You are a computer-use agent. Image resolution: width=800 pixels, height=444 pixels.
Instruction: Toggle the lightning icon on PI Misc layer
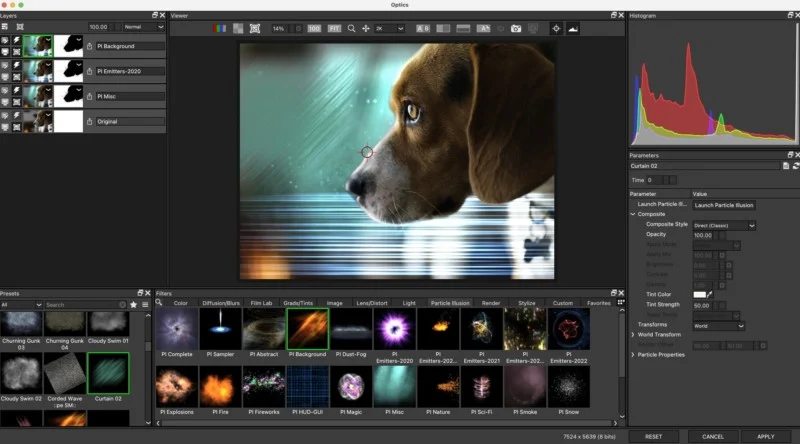click(x=17, y=89)
